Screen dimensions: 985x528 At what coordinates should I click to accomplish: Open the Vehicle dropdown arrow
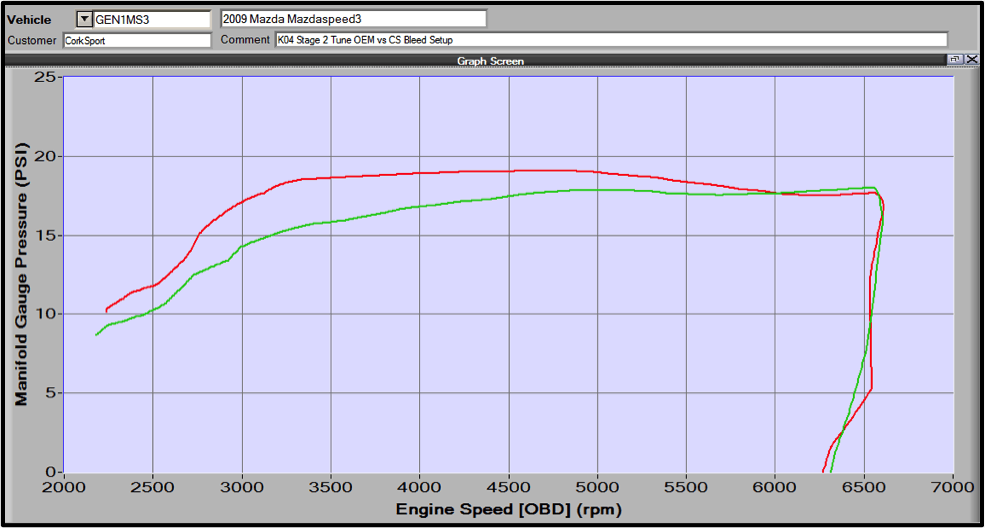click(84, 19)
